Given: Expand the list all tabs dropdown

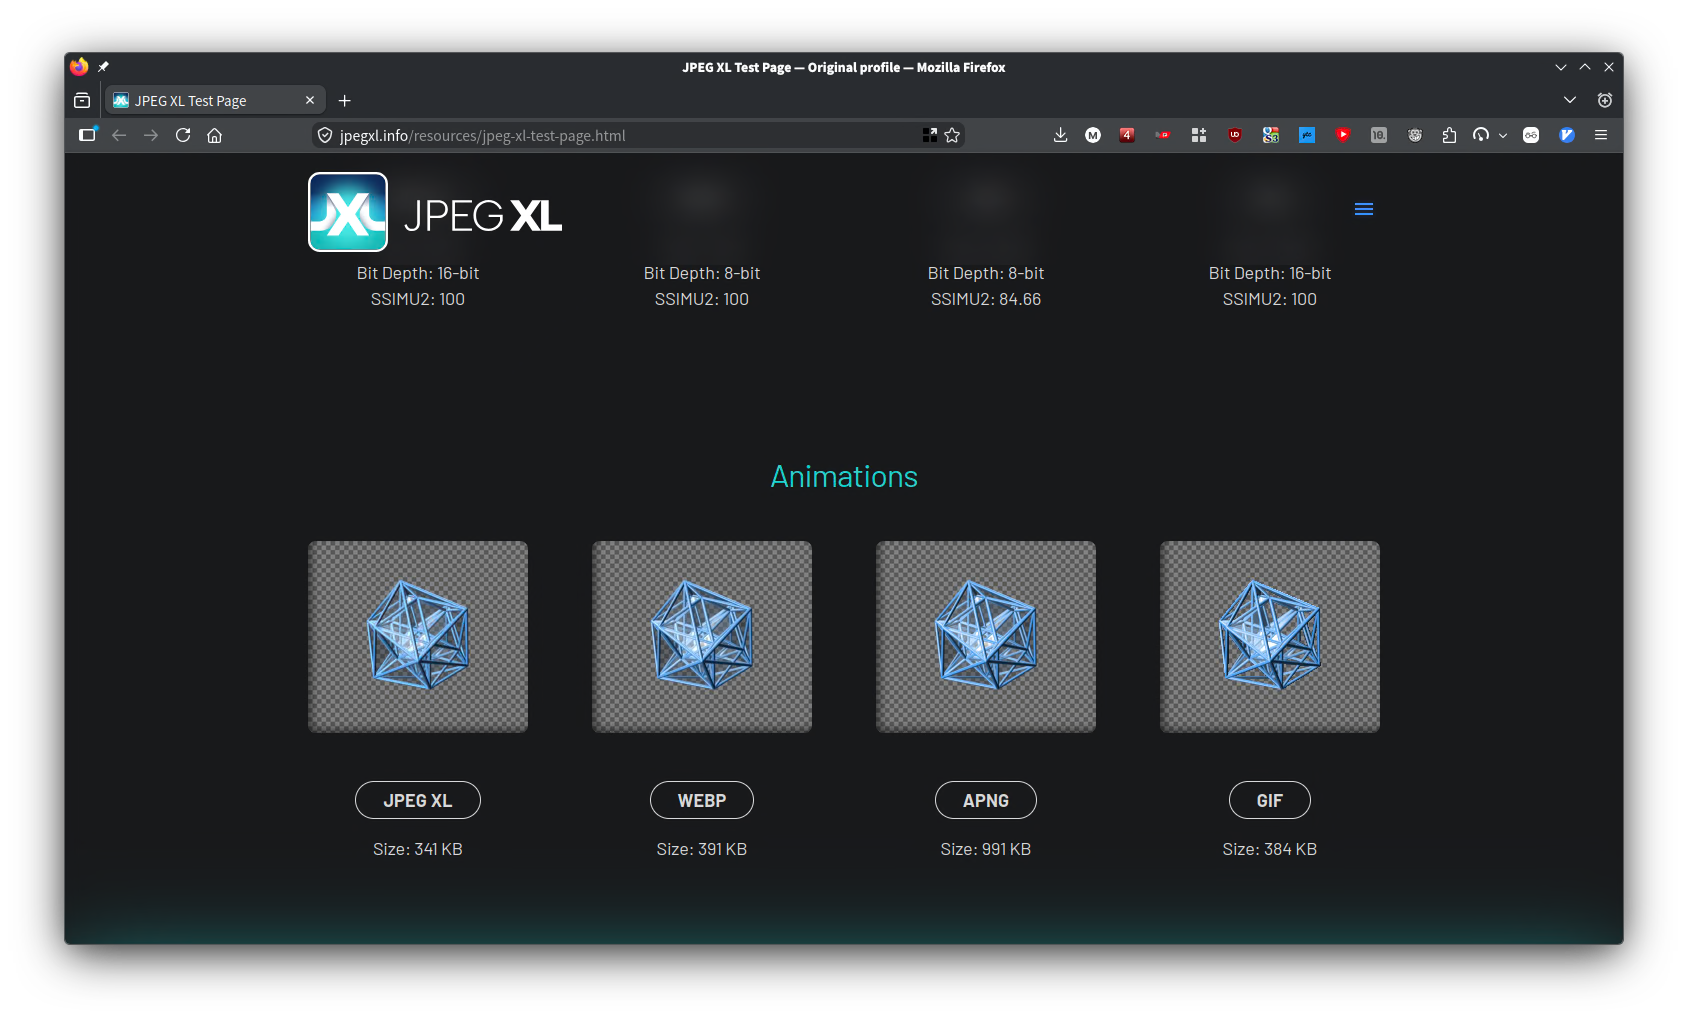Looking at the screenshot, I should coord(1570,100).
